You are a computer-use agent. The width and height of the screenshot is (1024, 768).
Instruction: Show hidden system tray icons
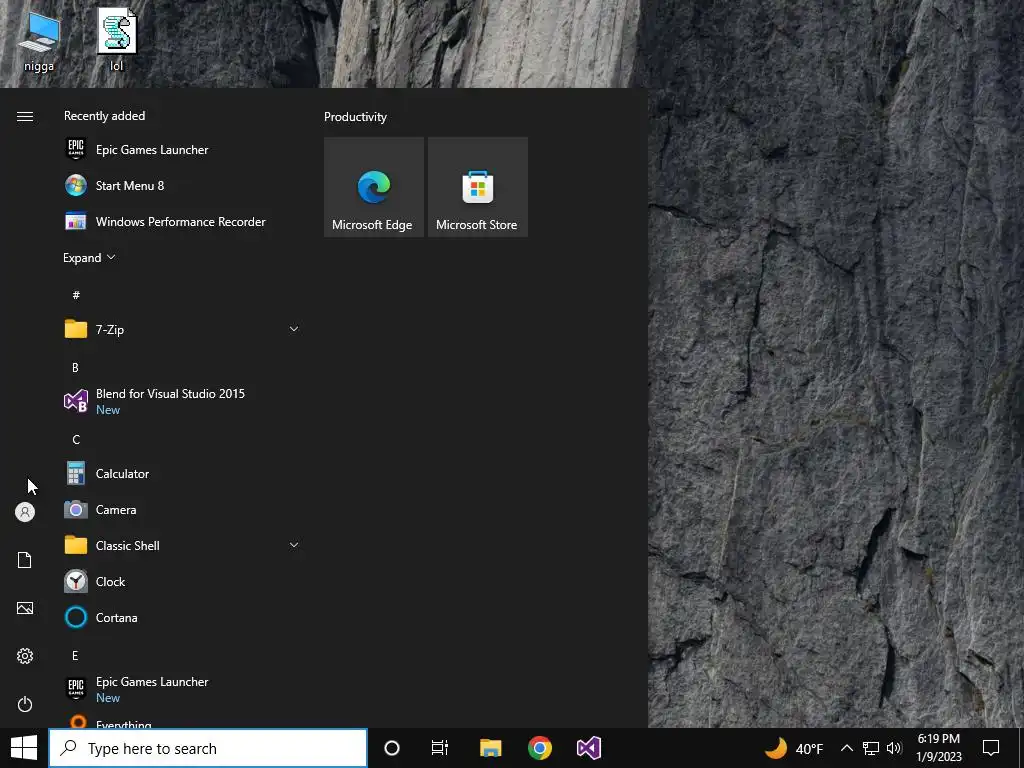tap(846, 748)
